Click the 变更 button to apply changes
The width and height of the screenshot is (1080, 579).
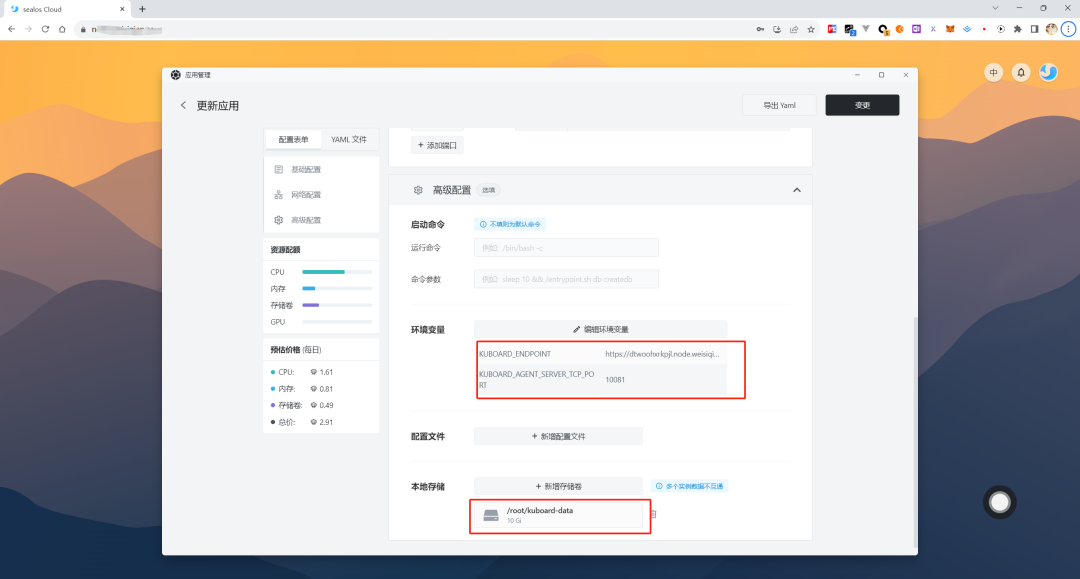tap(862, 105)
